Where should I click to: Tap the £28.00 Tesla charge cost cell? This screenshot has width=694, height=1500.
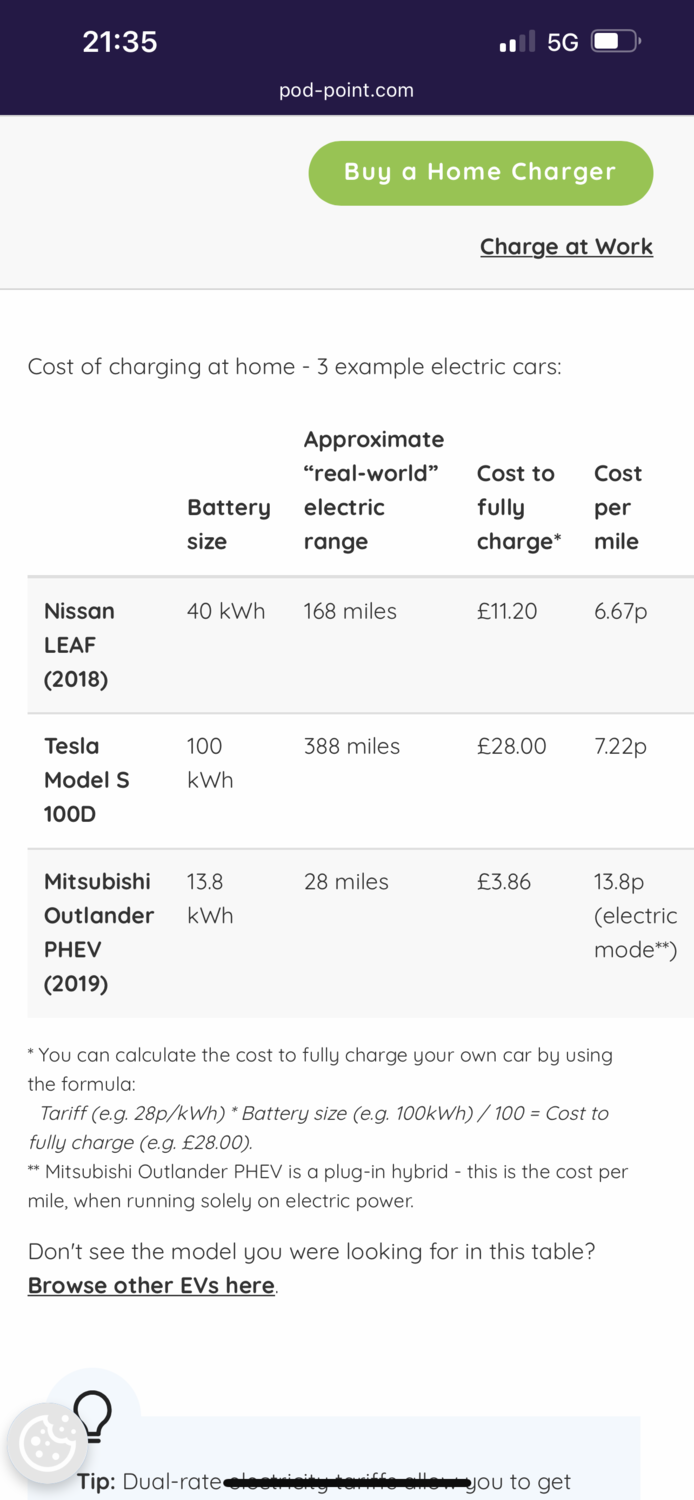click(x=512, y=747)
